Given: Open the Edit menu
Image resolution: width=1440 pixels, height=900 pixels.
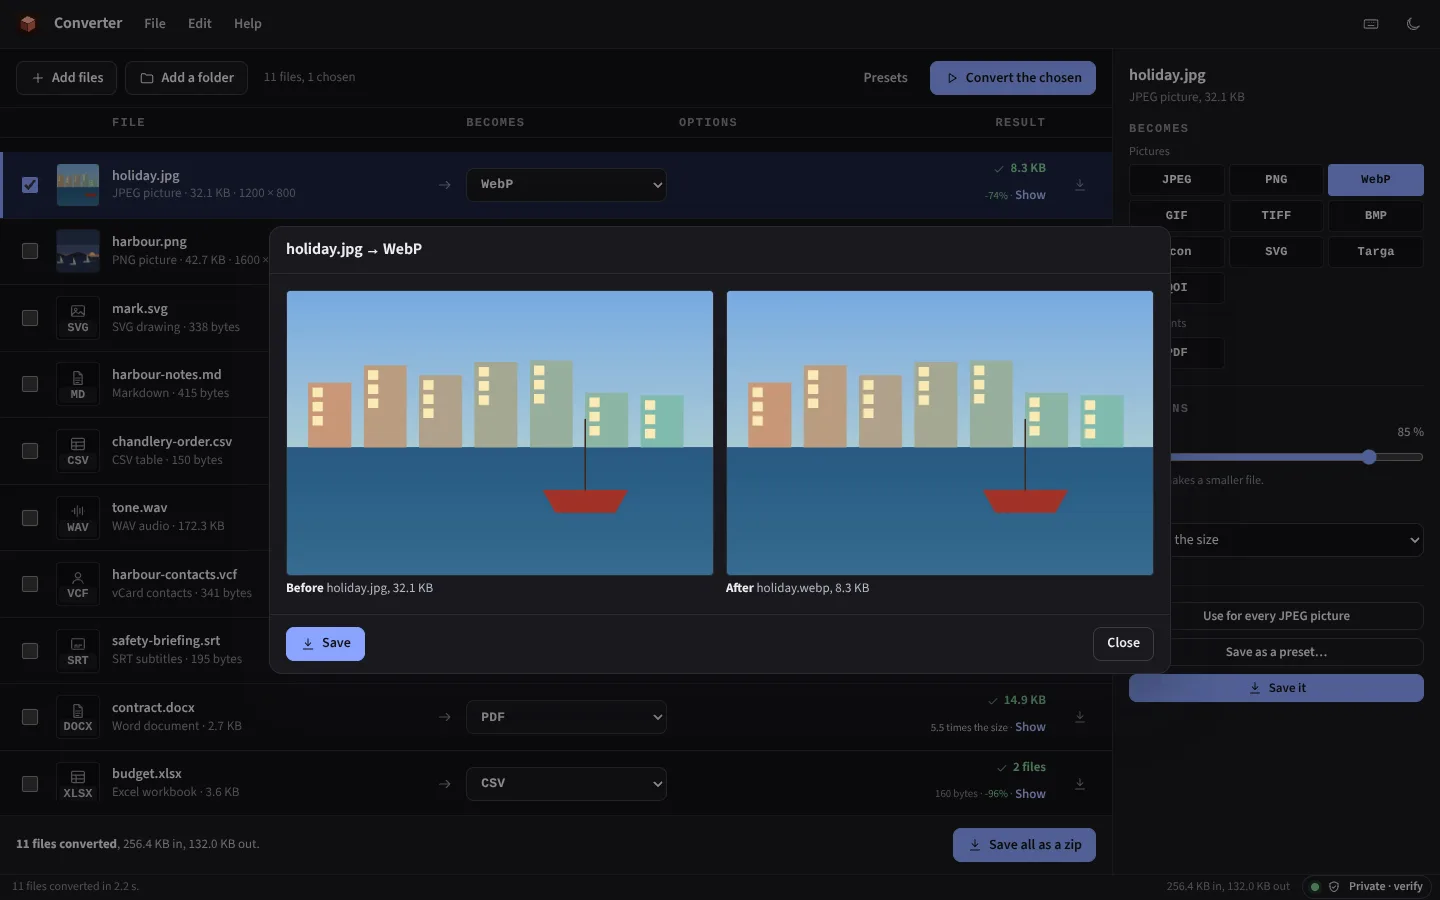Looking at the screenshot, I should (x=200, y=24).
